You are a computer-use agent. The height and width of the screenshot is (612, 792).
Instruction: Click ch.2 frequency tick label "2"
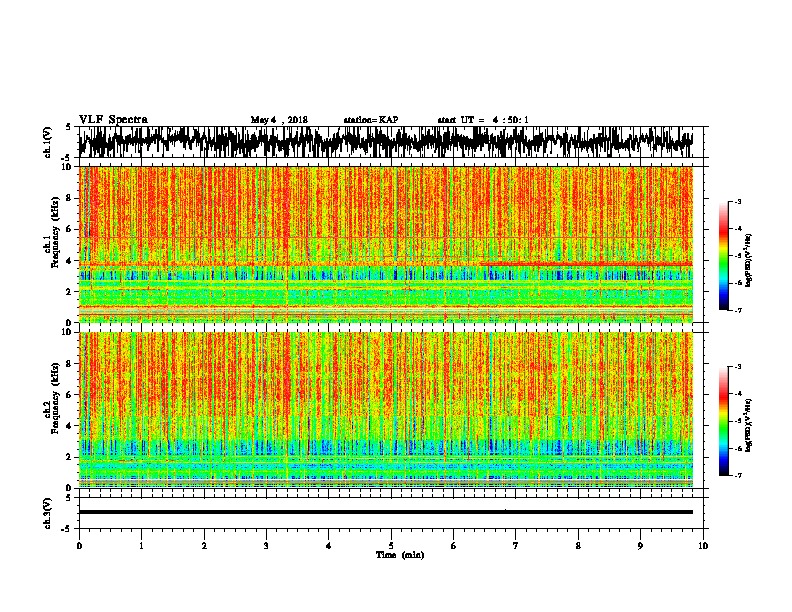(x=69, y=457)
